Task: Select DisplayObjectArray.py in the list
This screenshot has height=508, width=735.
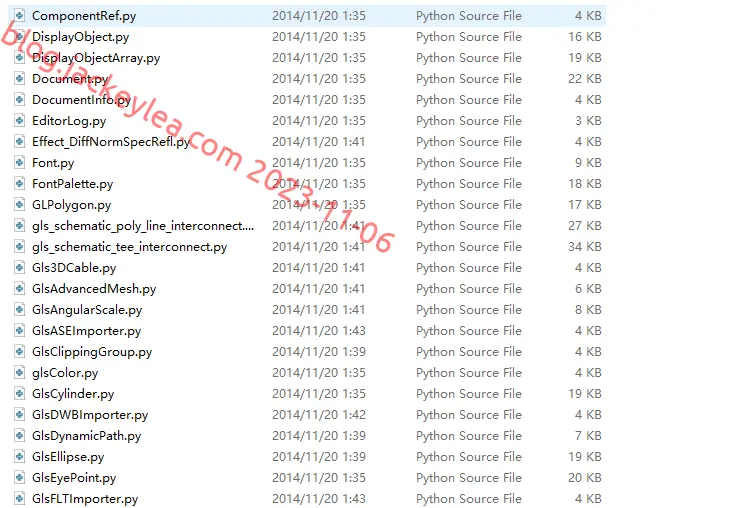Action: (96, 58)
